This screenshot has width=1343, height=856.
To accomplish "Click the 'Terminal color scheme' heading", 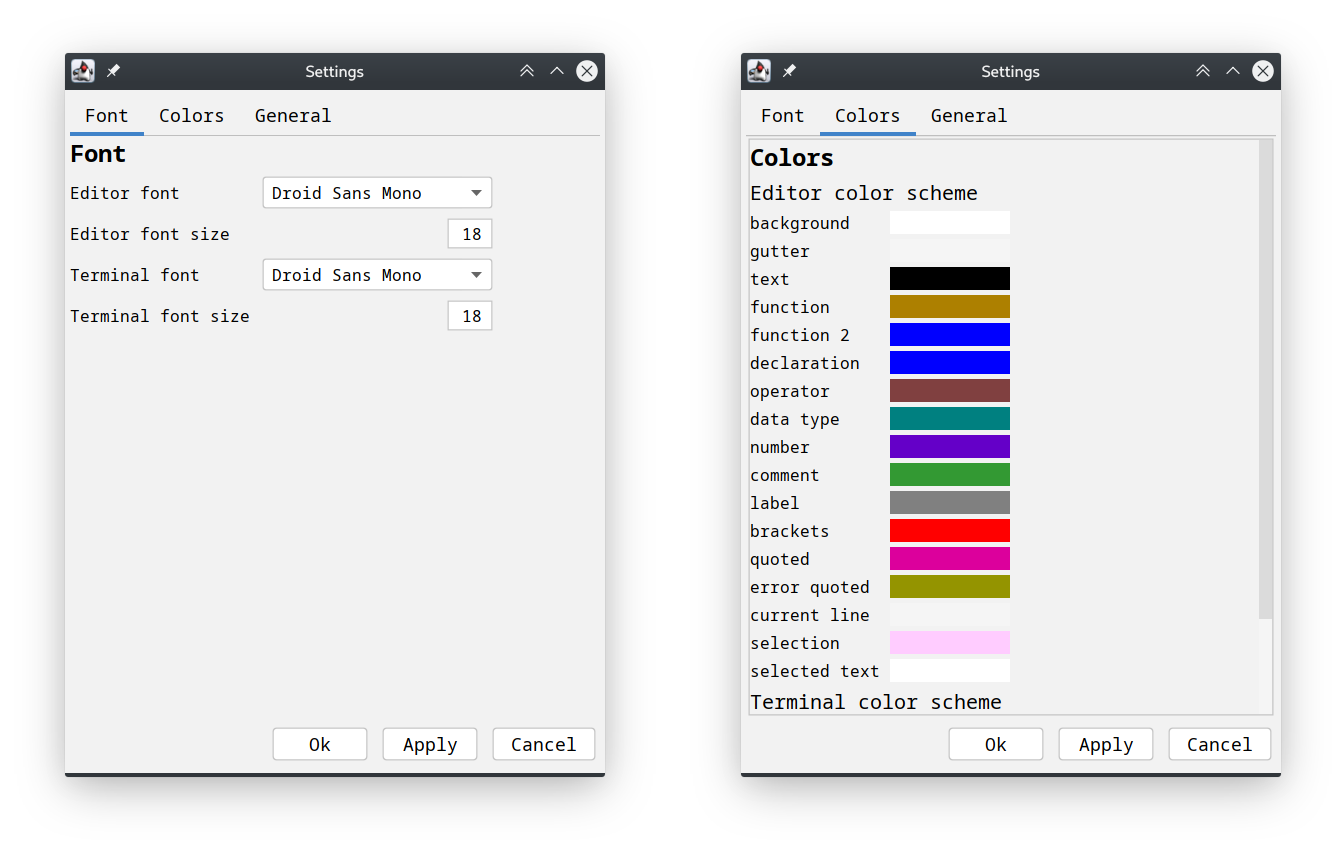I will click(x=876, y=702).
